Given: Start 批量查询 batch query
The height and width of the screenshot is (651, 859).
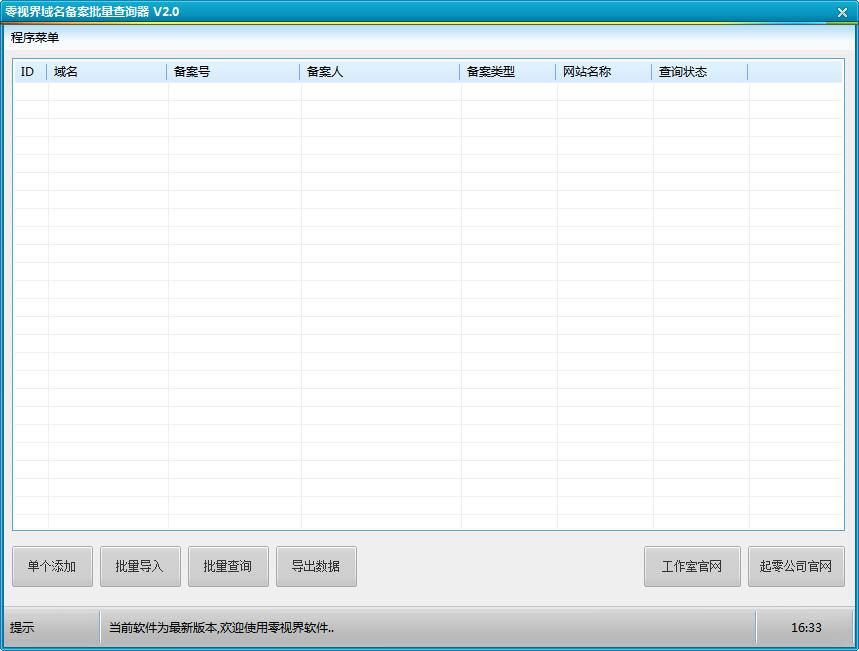Looking at the screenshot, I should (228, 566).
